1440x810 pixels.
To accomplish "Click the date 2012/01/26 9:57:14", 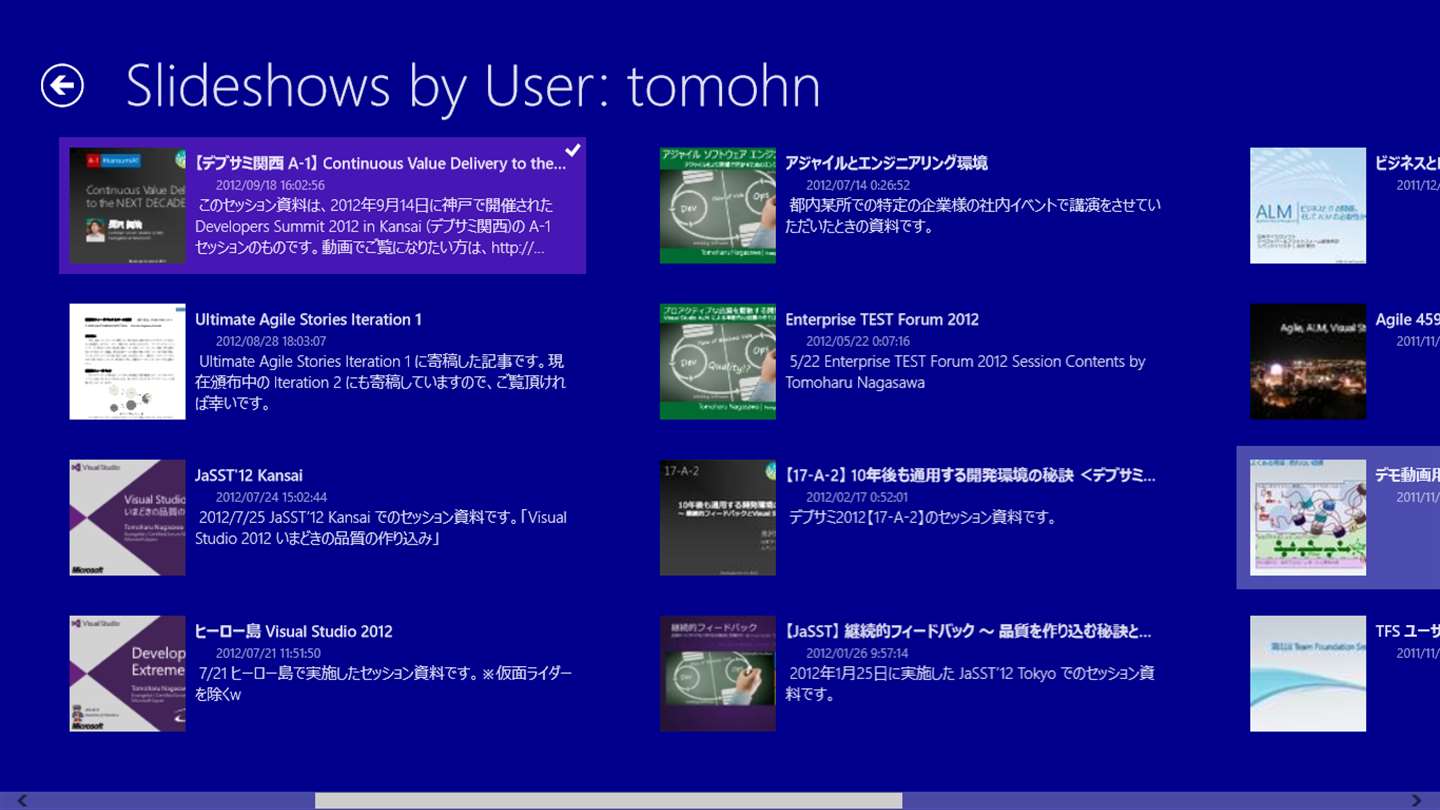I will (x=857, y=653).
